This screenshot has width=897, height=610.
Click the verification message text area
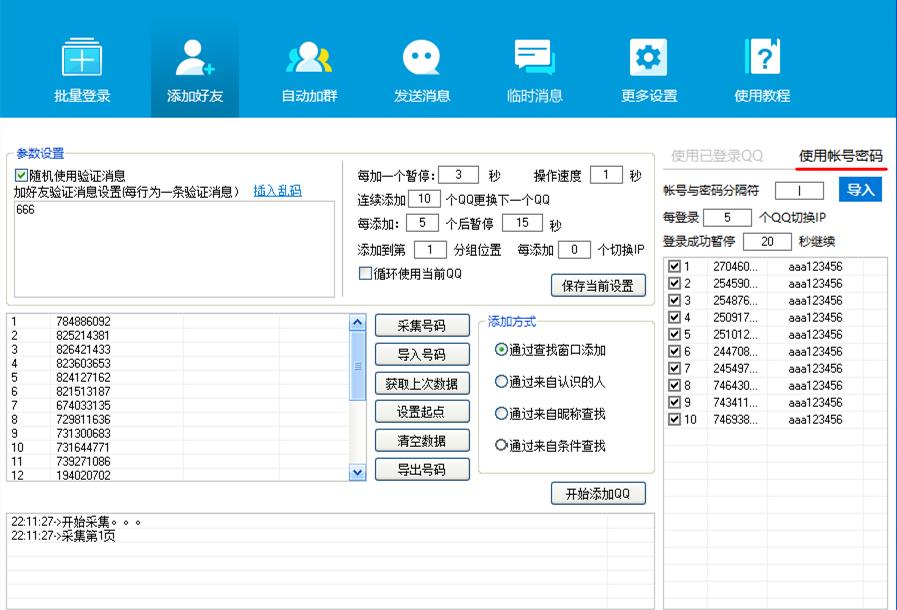click(x=174, y=249)
